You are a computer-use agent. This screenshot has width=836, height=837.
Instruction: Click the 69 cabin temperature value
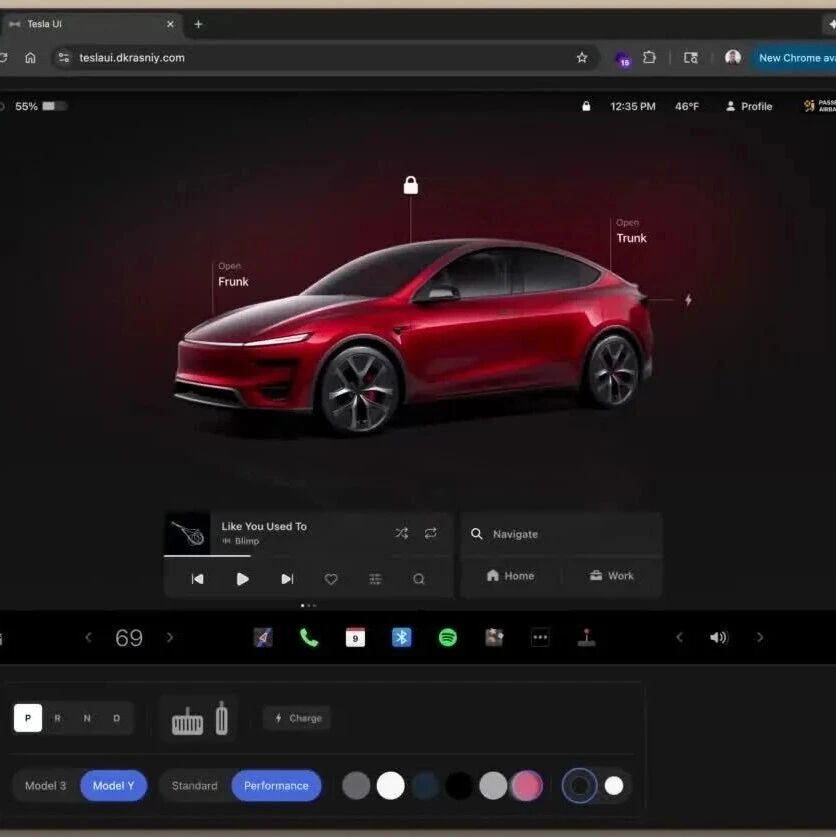pos(129,638)
